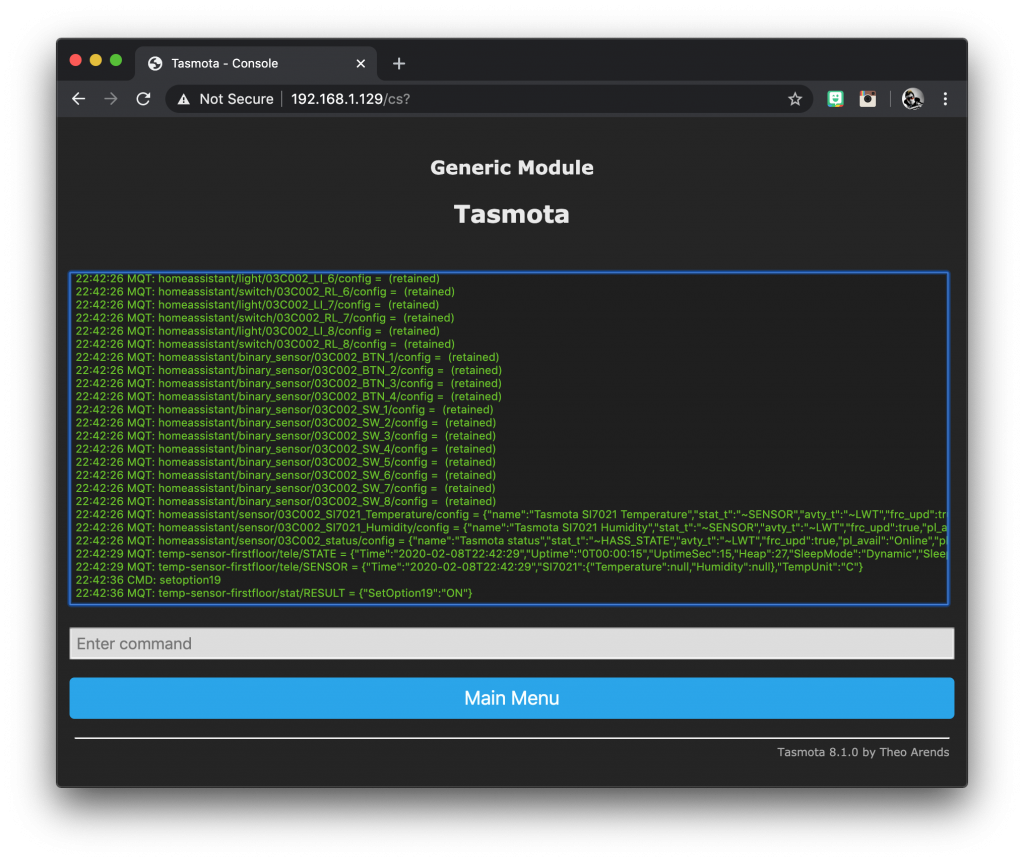The width and height of the screenshot is (1024, 862).
Task: Click the binary_sensor 03C002_SW_8 log line
Action: click(x=285, y=502)
